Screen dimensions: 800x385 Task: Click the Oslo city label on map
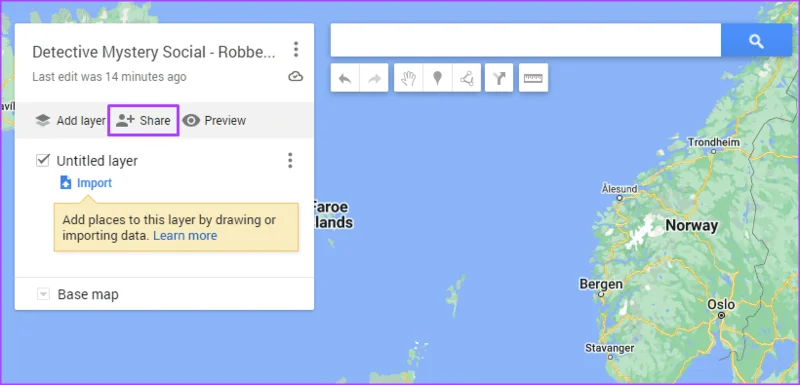point(721,305)
